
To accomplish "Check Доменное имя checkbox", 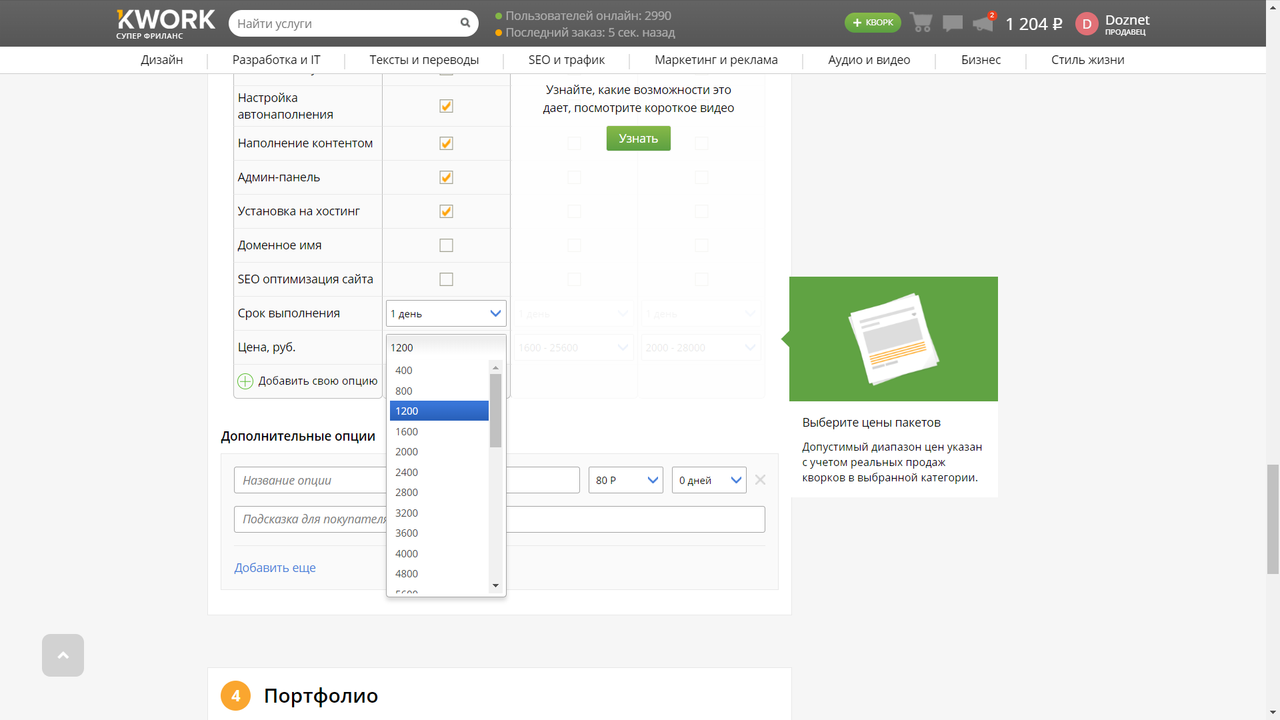I will pos(446,245).
